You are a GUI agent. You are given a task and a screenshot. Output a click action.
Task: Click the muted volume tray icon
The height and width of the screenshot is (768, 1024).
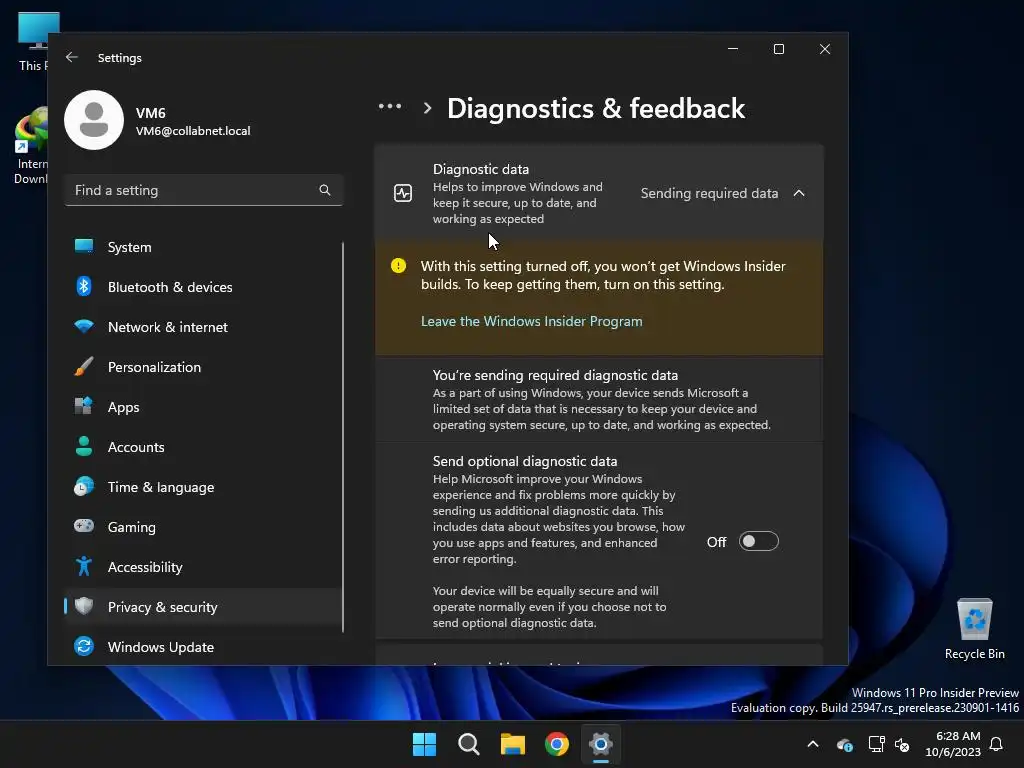click(903, 744)
